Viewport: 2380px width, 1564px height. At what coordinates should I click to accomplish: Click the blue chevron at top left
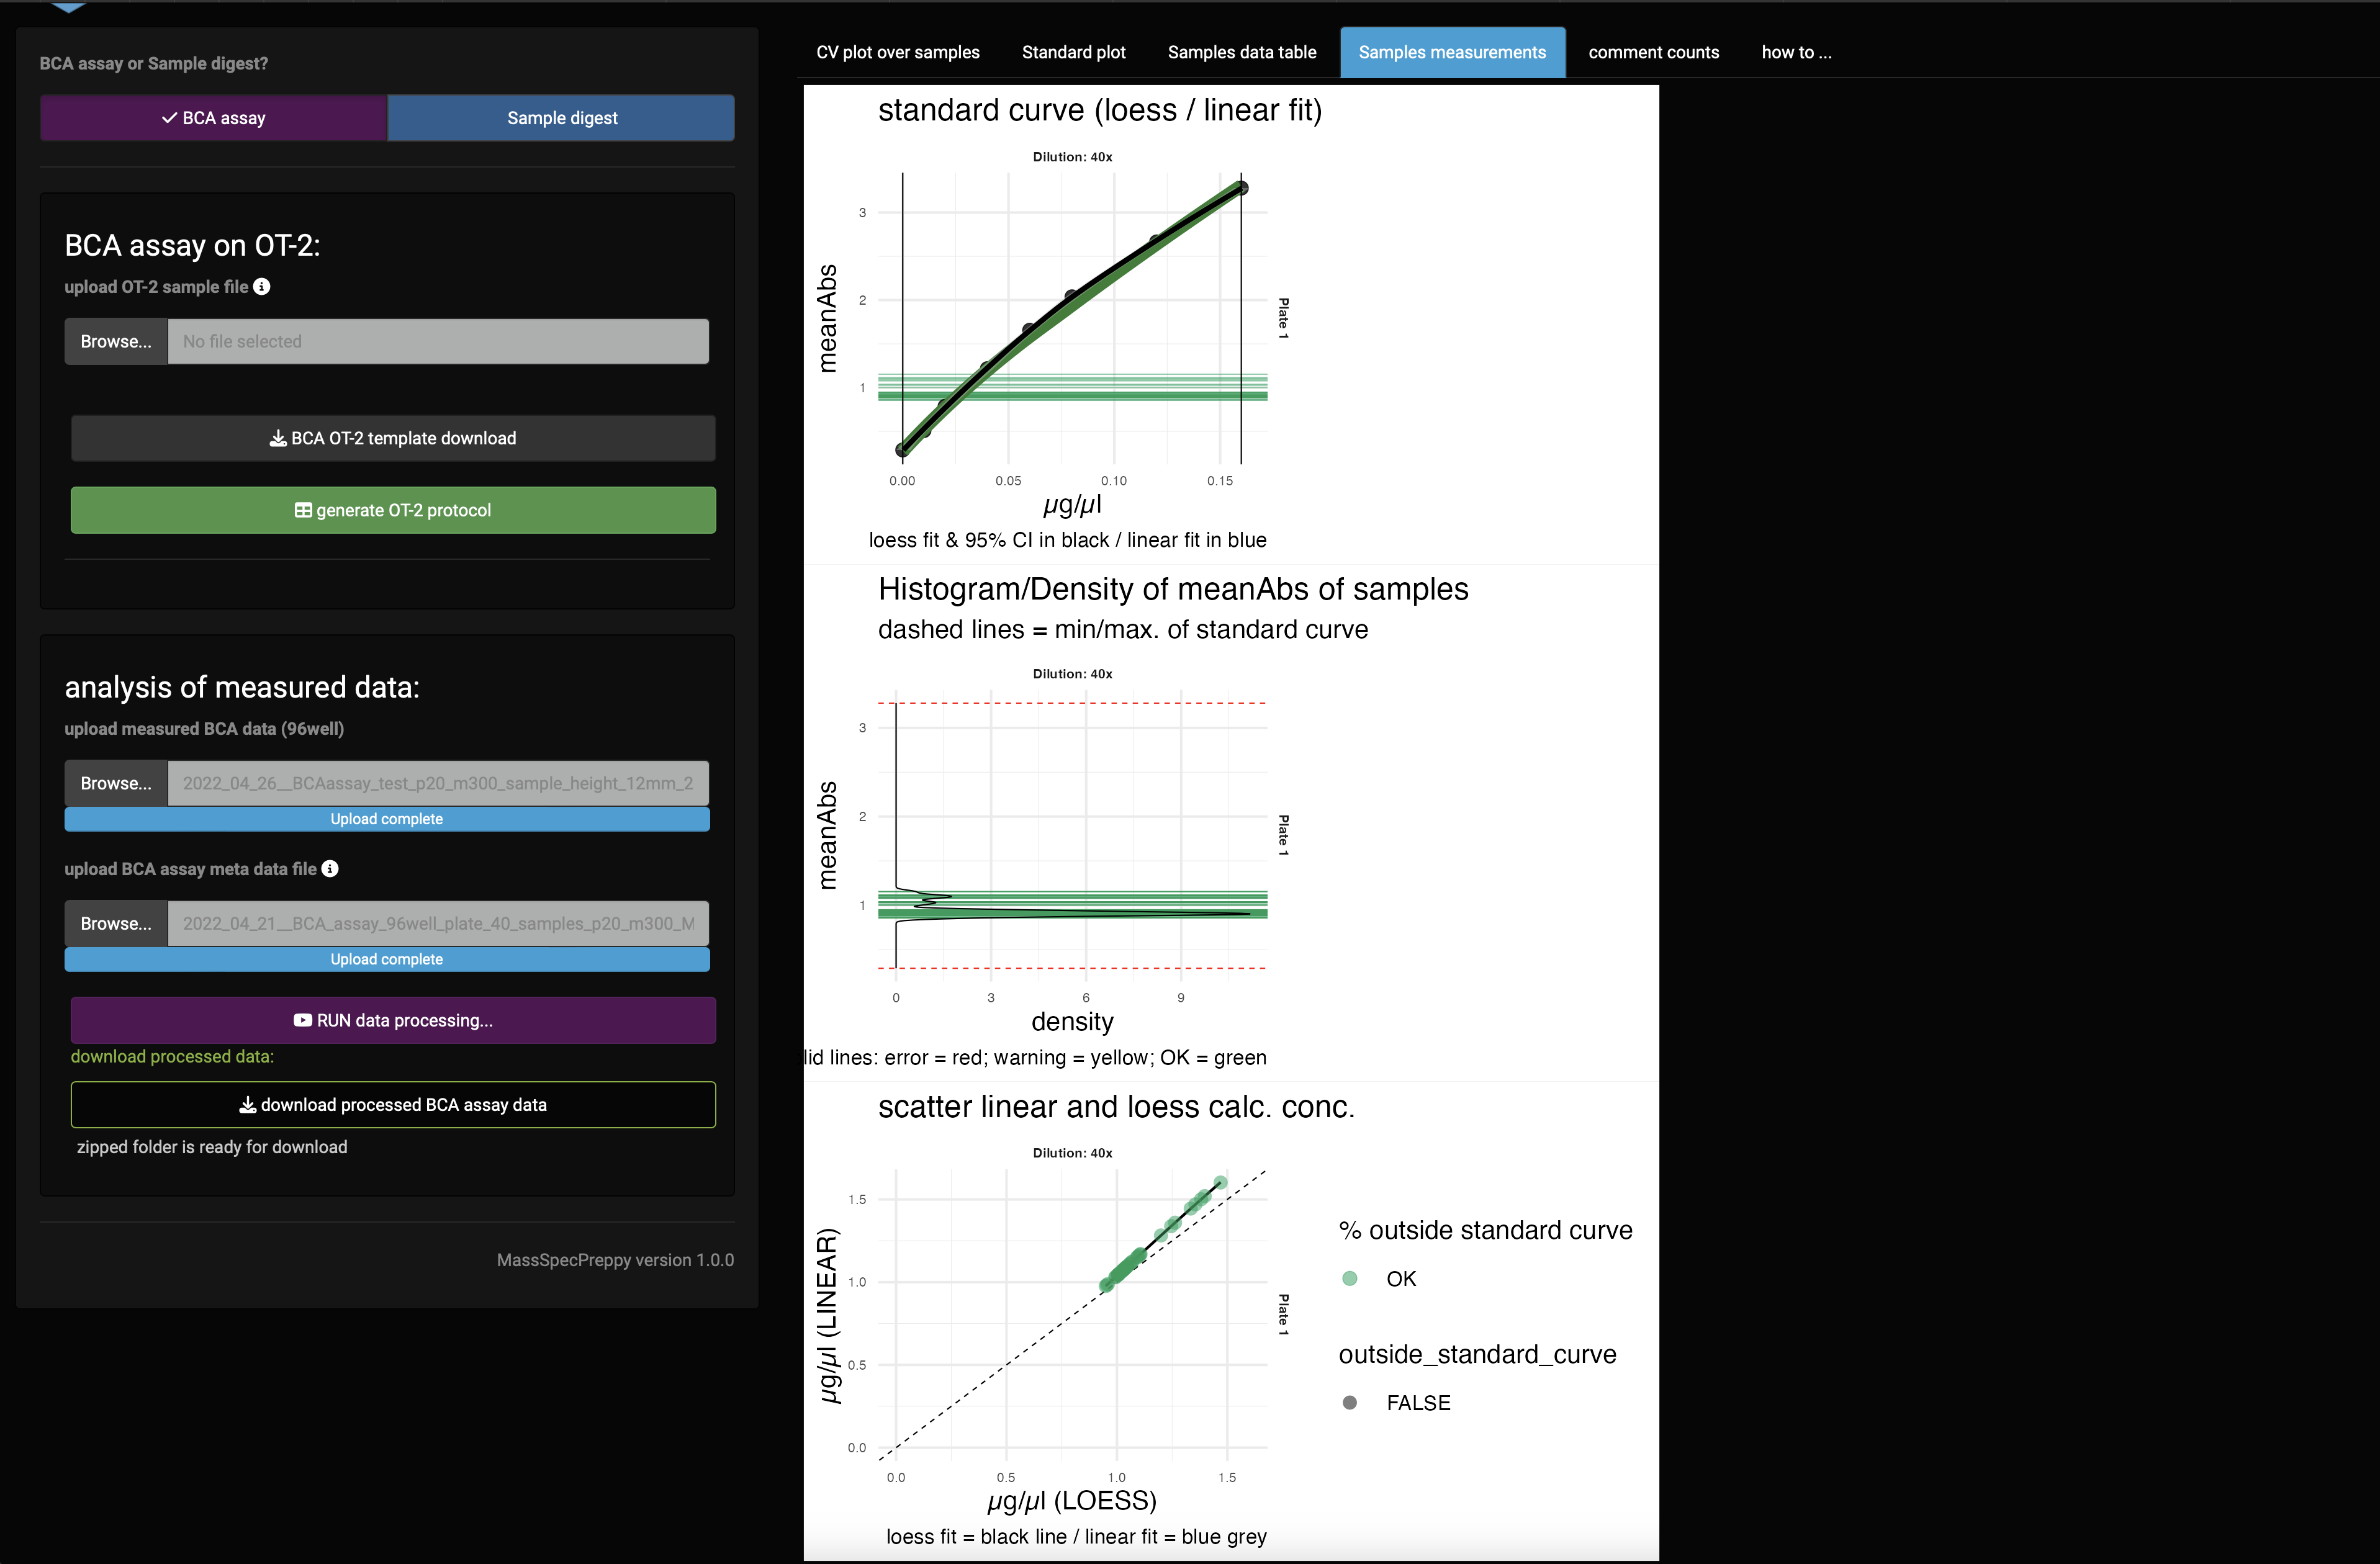pos(68,6)
